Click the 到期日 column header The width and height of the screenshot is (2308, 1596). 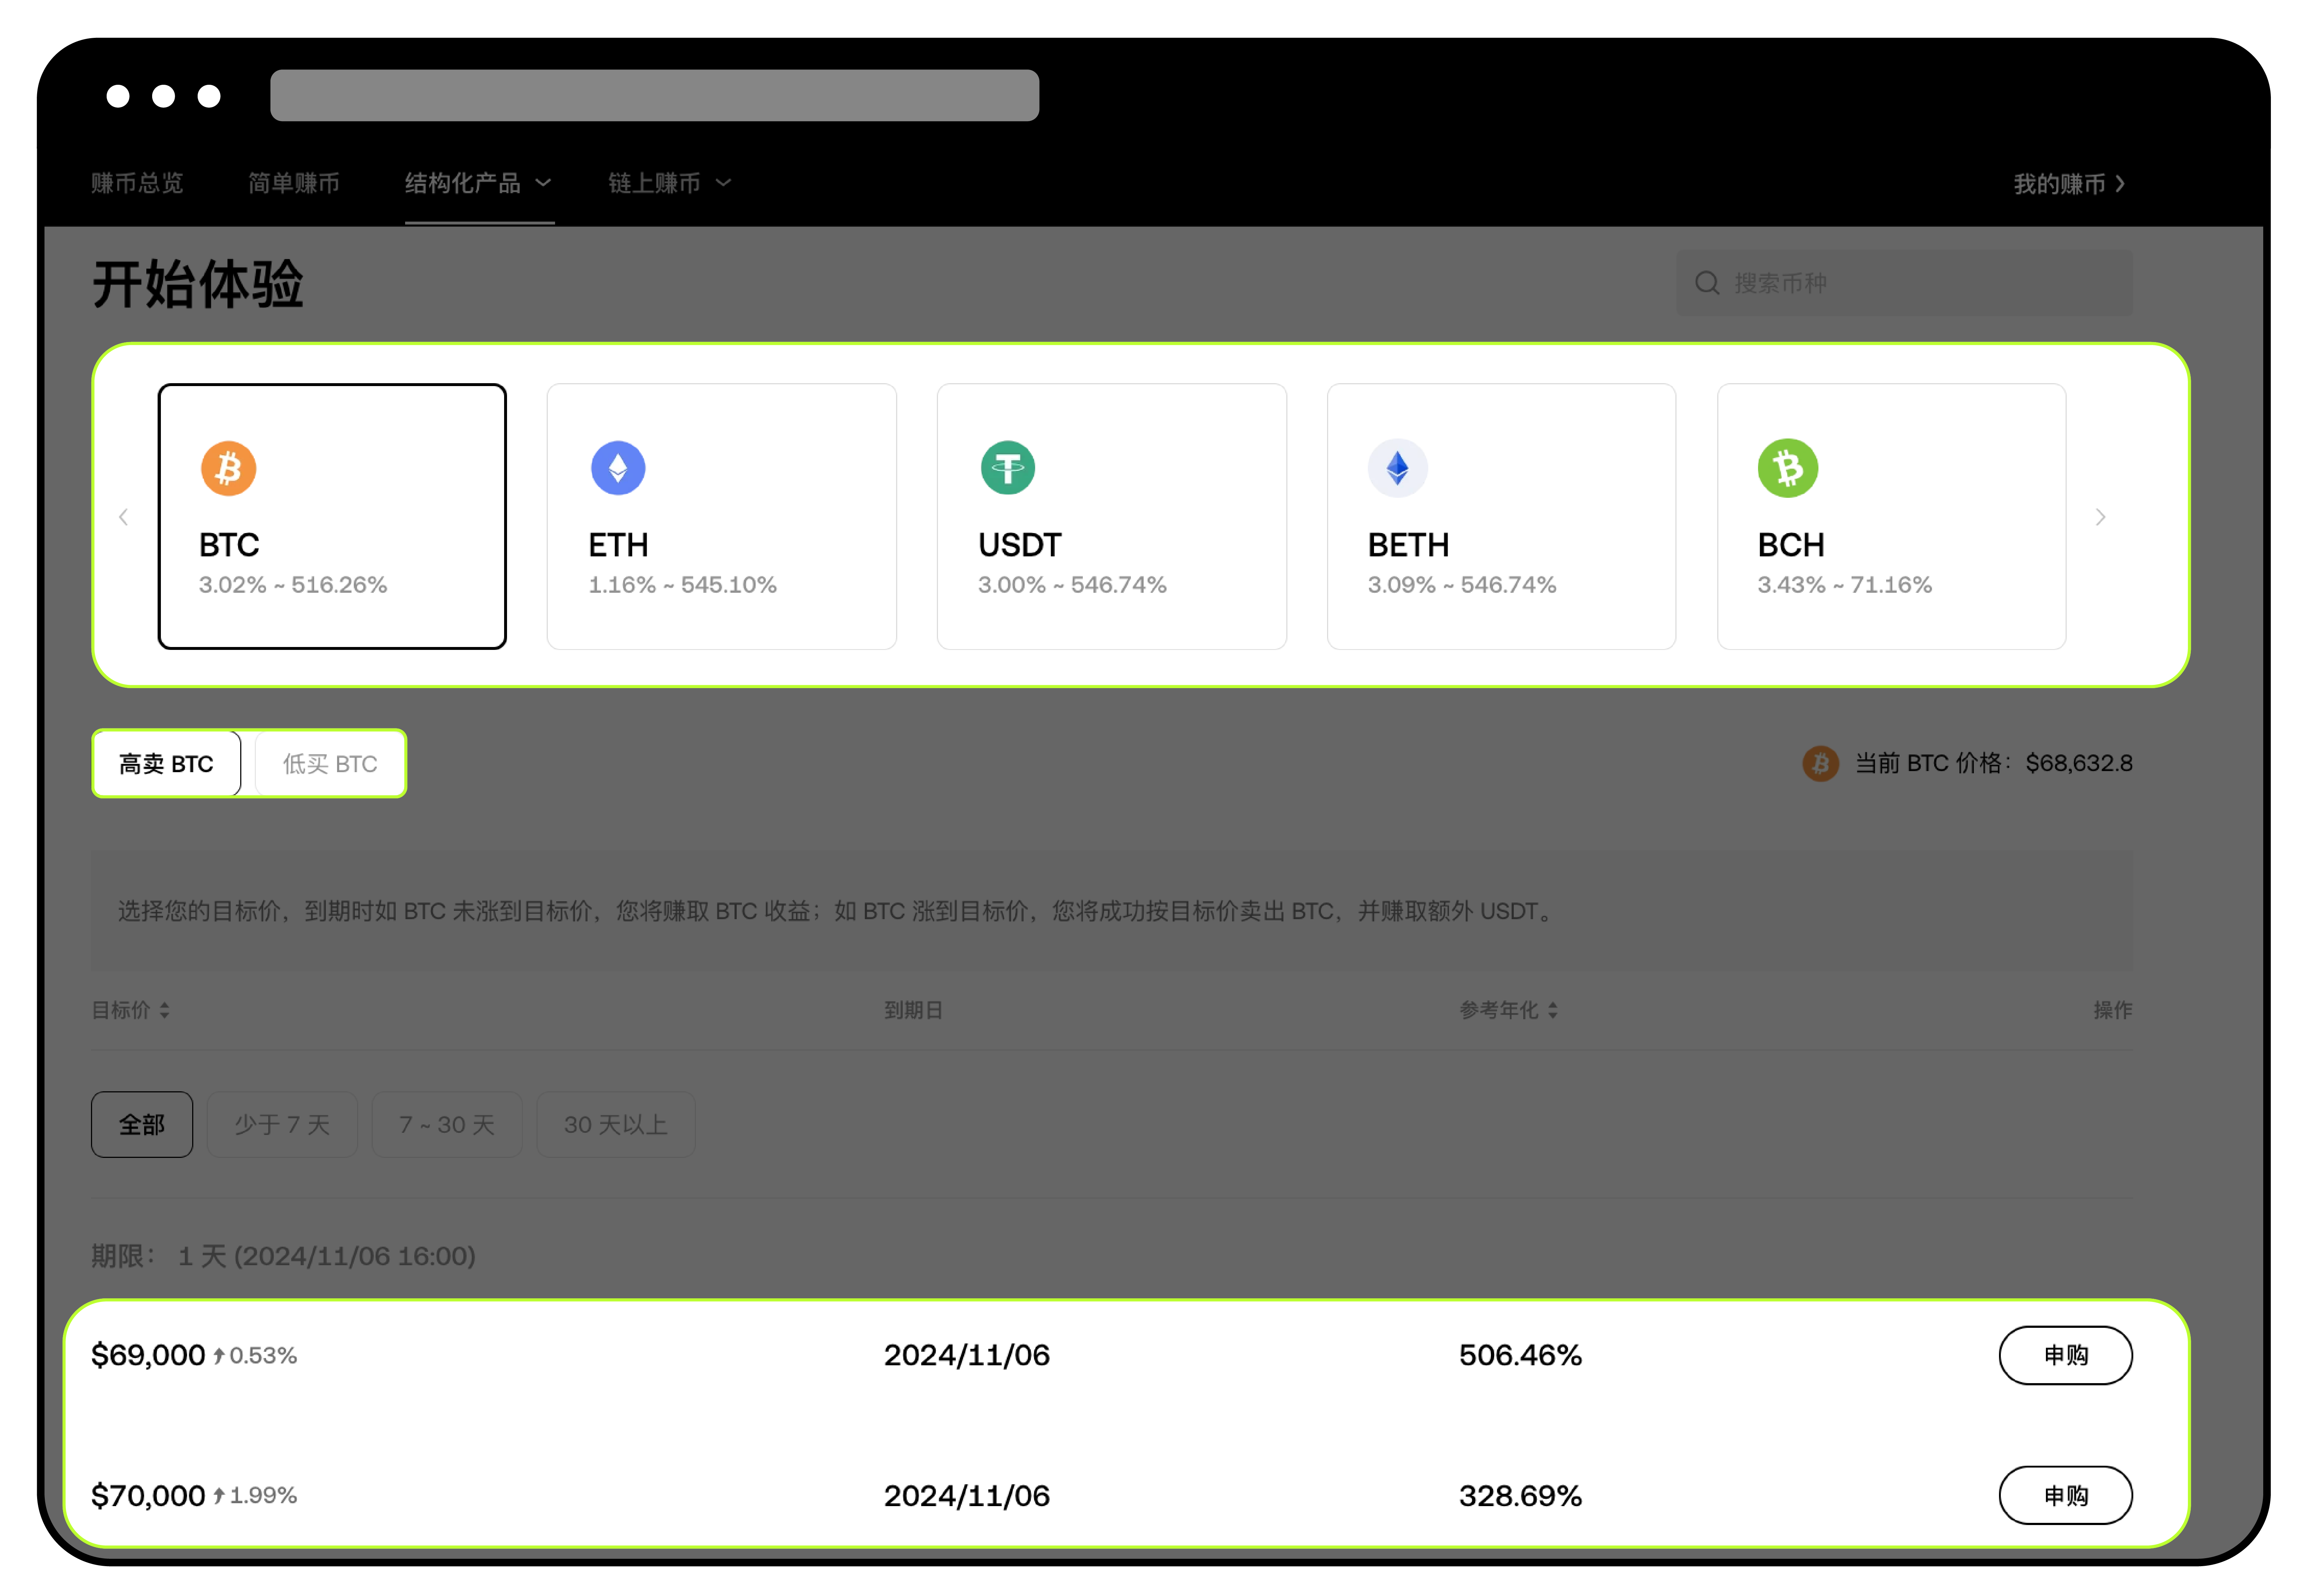(913, 1010)
